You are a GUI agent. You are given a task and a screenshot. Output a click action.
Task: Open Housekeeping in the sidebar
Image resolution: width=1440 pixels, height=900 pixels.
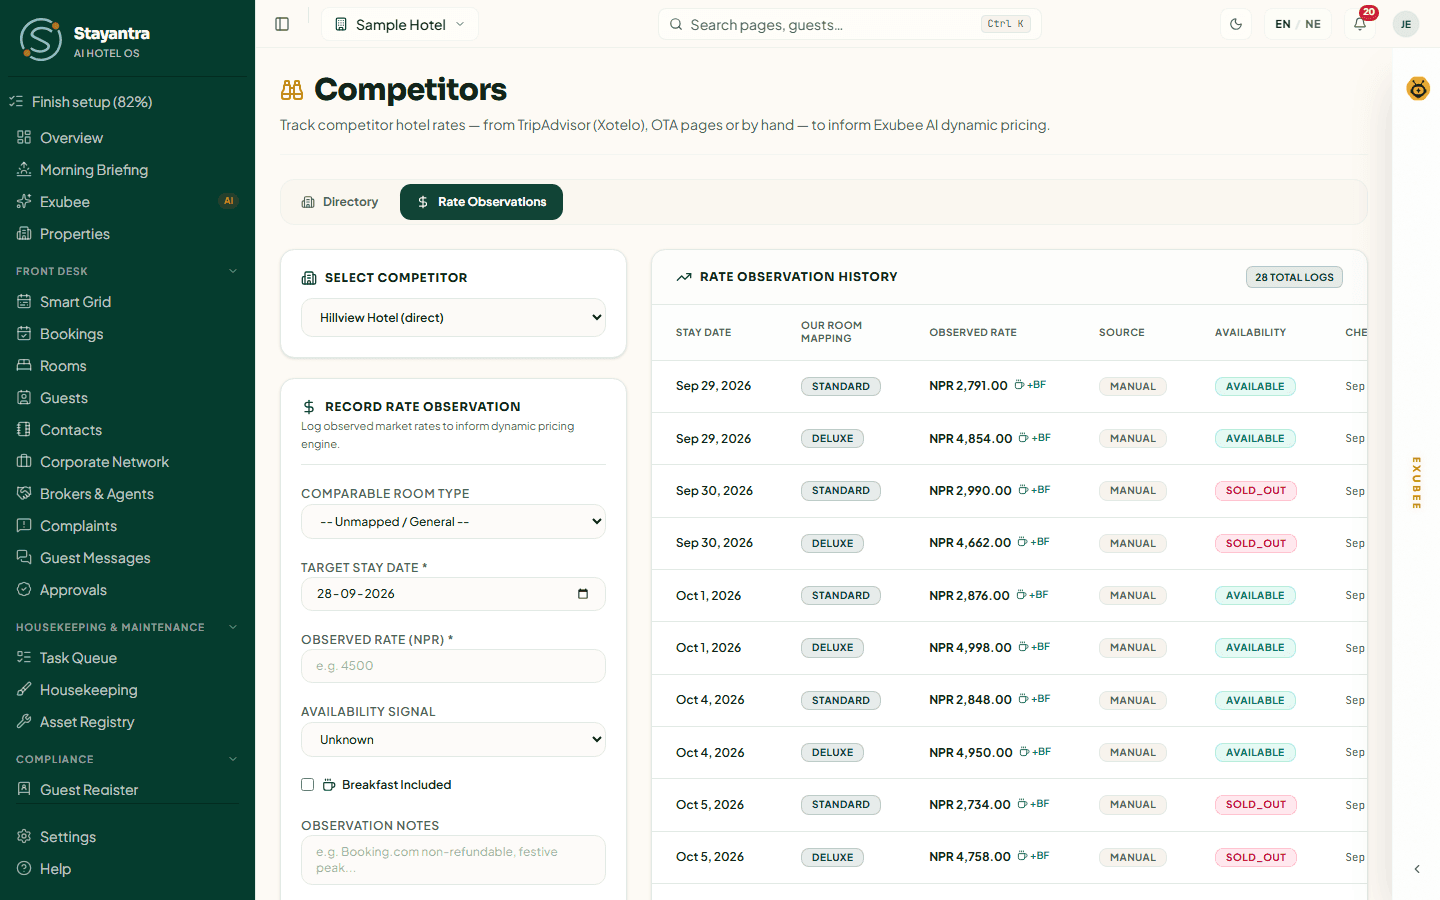point(127,690)
